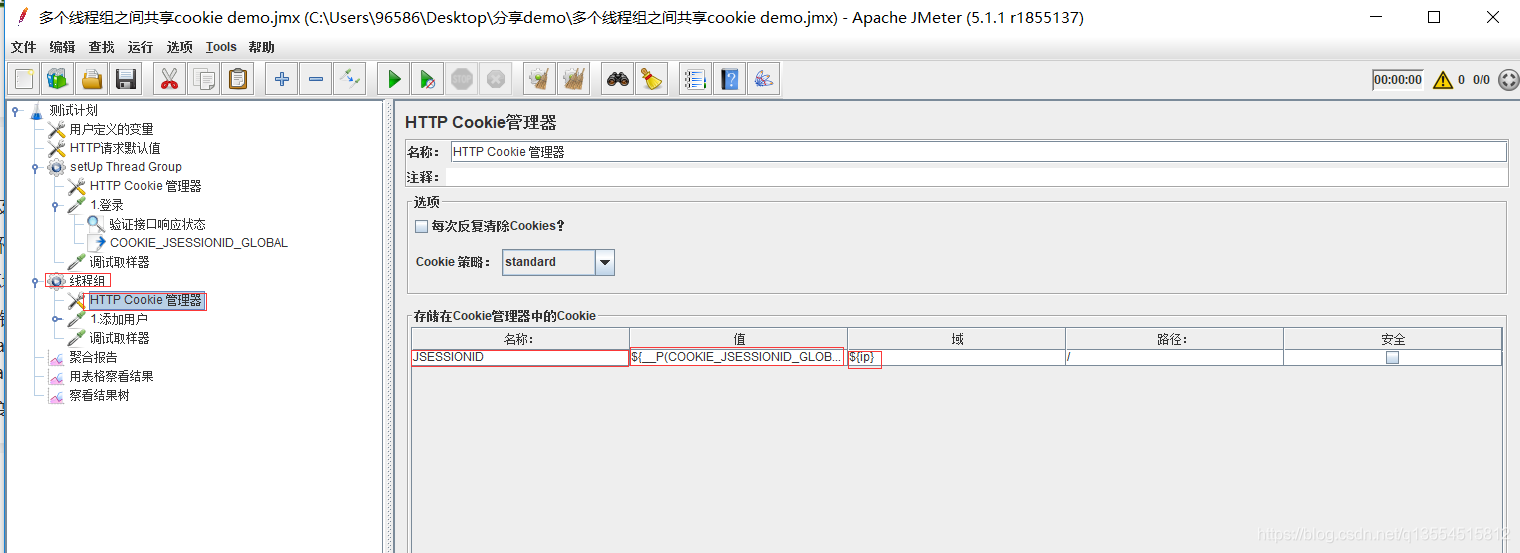Select the 线程组 tree item
The image size is (1520, 553).
click(87, 281)
